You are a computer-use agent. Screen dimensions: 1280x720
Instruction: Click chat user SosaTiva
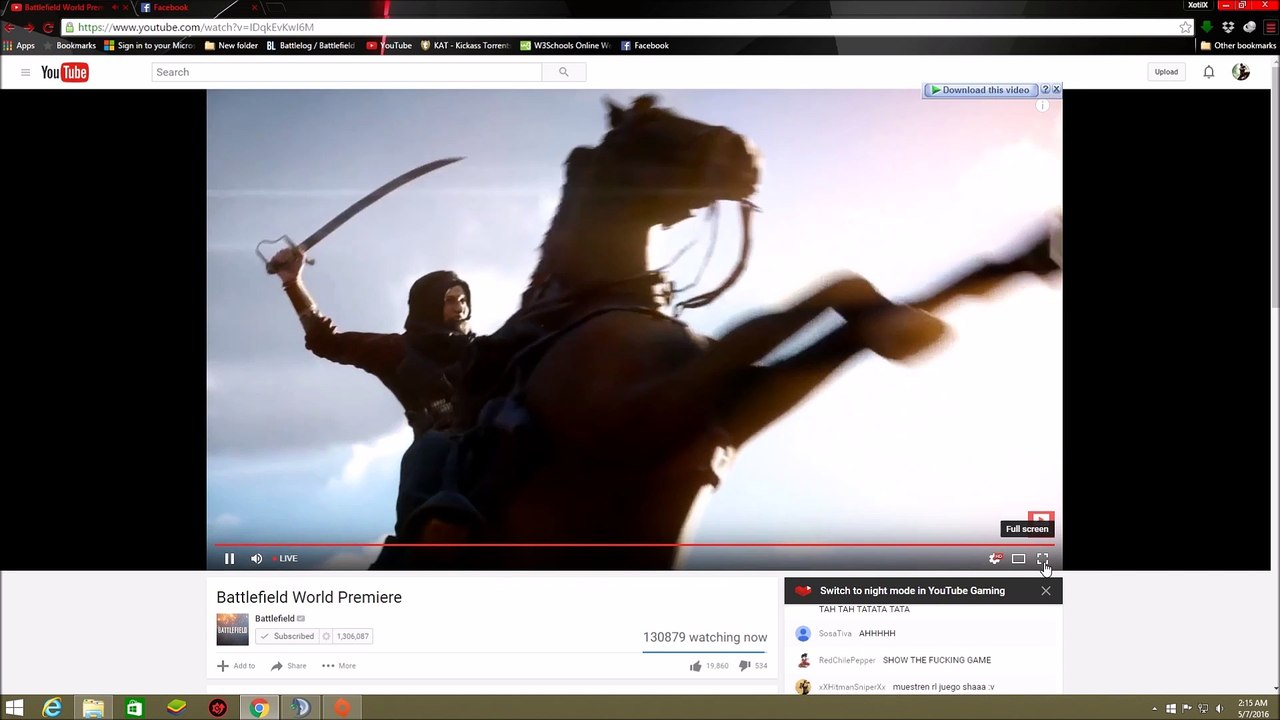point(835,634)
